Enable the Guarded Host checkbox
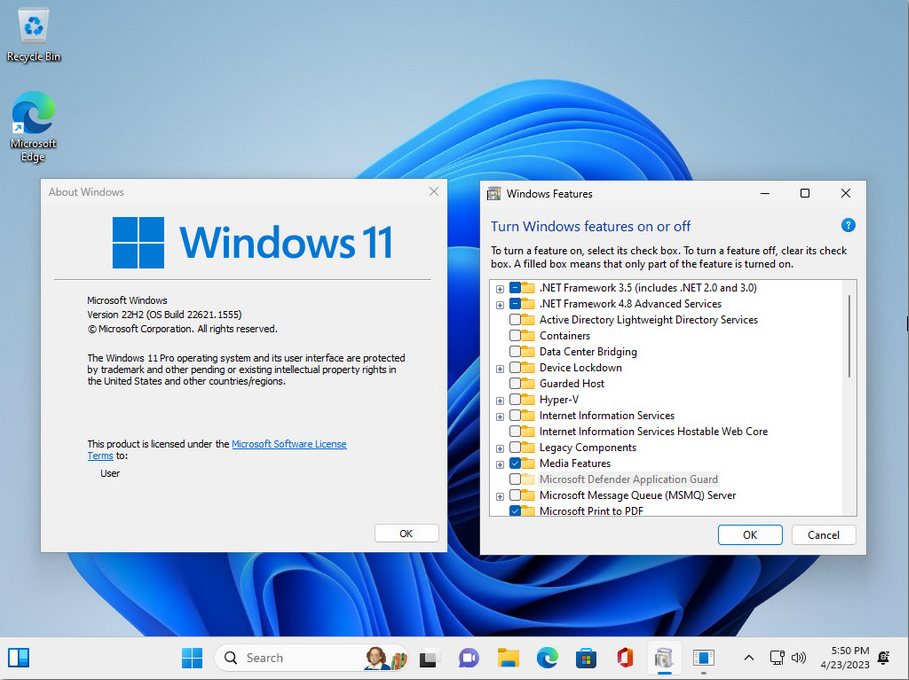This screenshot has height=680, width=909. [515, 383]
